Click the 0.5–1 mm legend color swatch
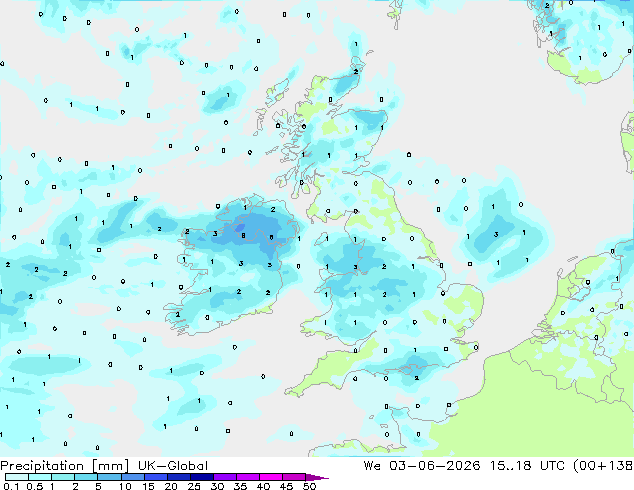This screenshot has height=490, width=634. point(40,477)
